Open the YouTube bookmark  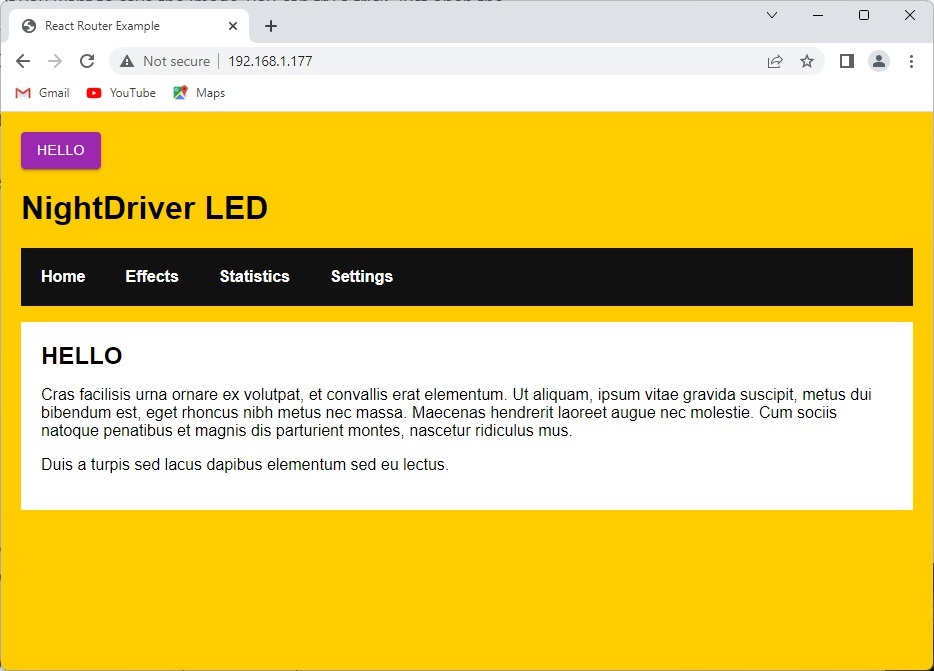(121, 93)
